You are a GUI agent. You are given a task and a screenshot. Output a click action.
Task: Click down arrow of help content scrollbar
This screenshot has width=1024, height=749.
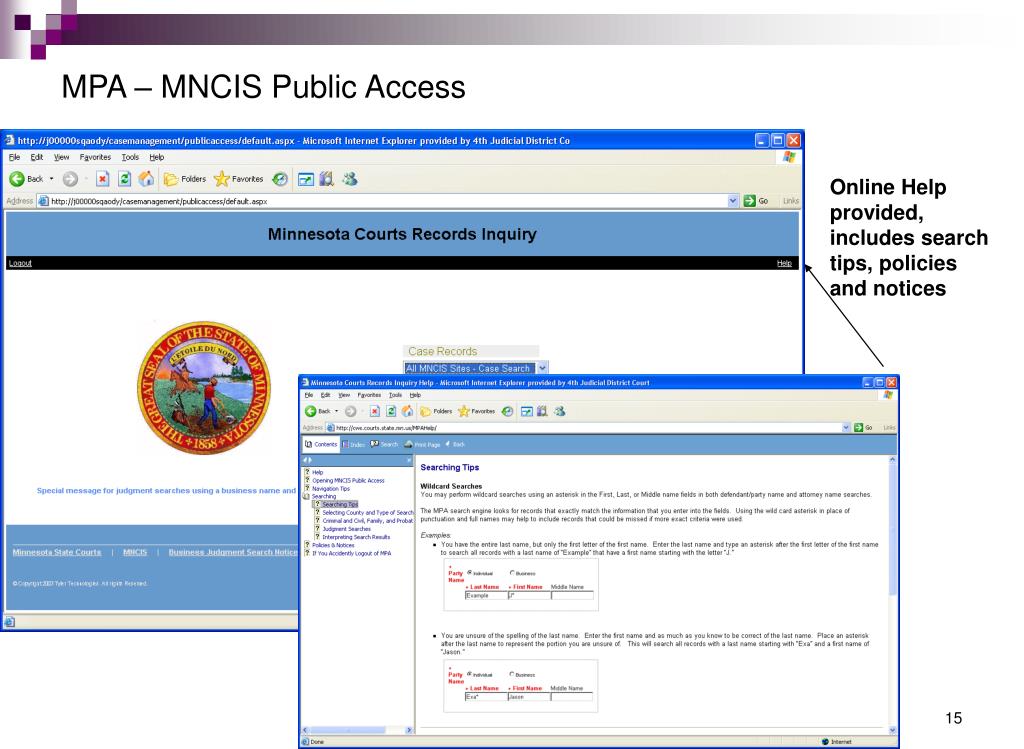click(893, 730)
